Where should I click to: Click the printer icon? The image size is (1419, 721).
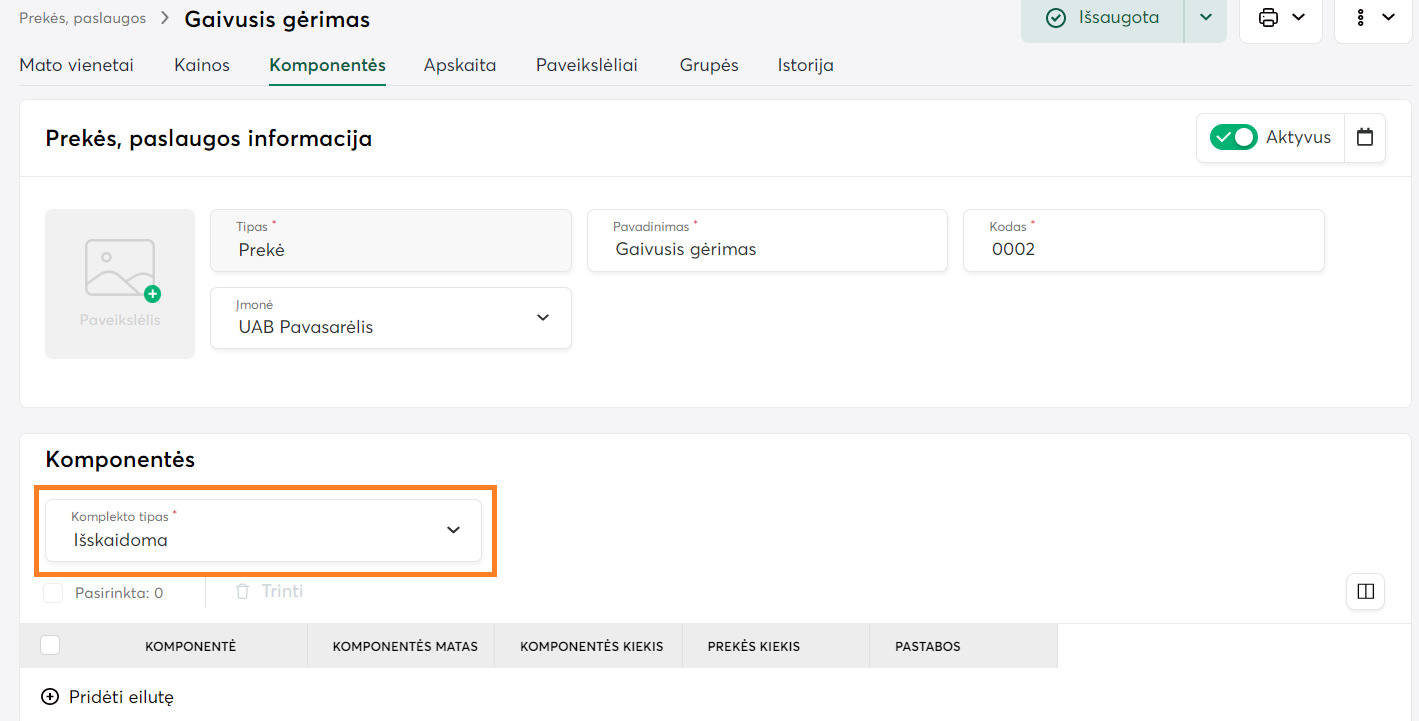tap(1269, 17)
